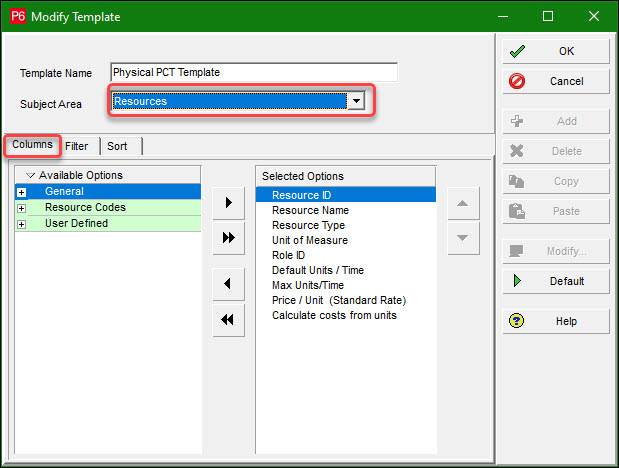The width and height of the screenshot is (619, 468).
Task: Close the Modify Template window
Action: click(x=594, y=16)
